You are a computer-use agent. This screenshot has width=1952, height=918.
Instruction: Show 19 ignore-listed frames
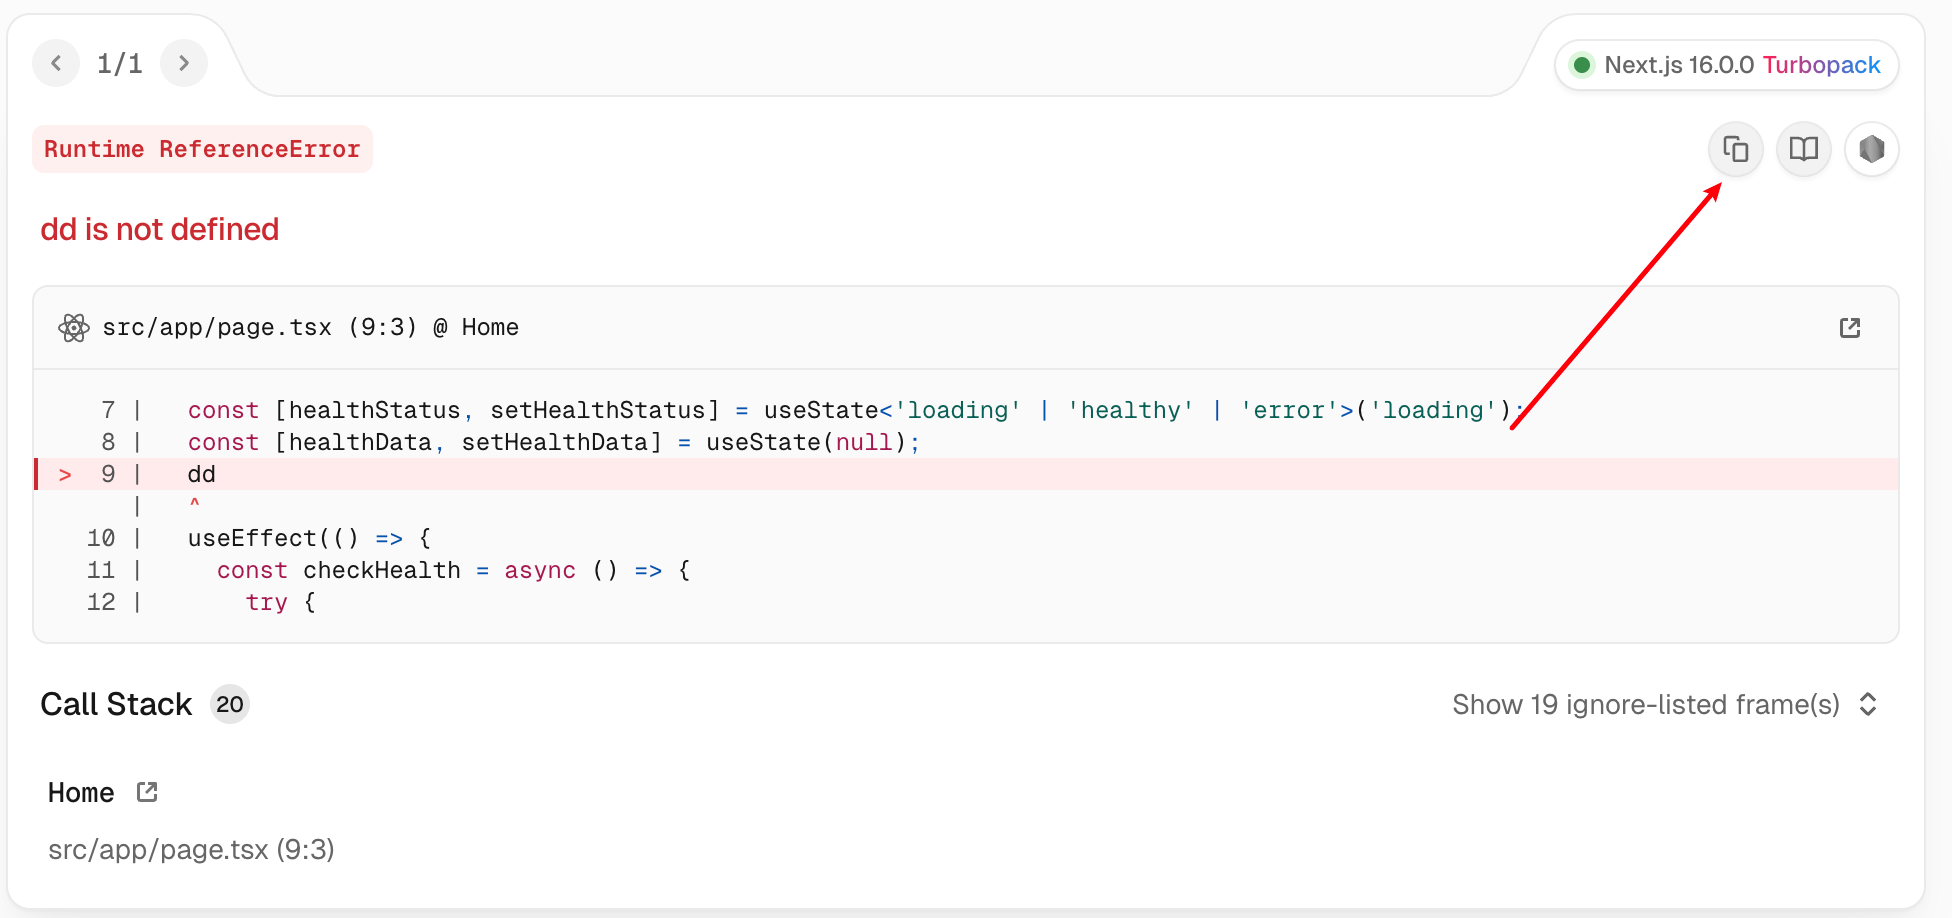(1645, 704)
